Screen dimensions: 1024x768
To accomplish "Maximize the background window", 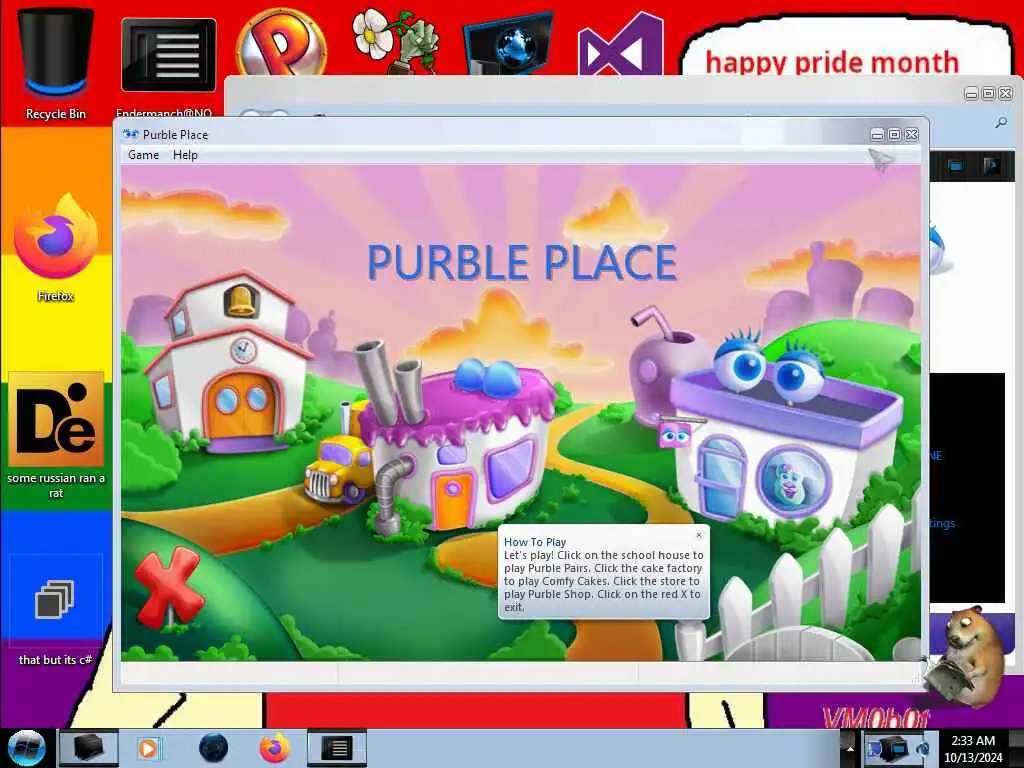I will 989,93.
